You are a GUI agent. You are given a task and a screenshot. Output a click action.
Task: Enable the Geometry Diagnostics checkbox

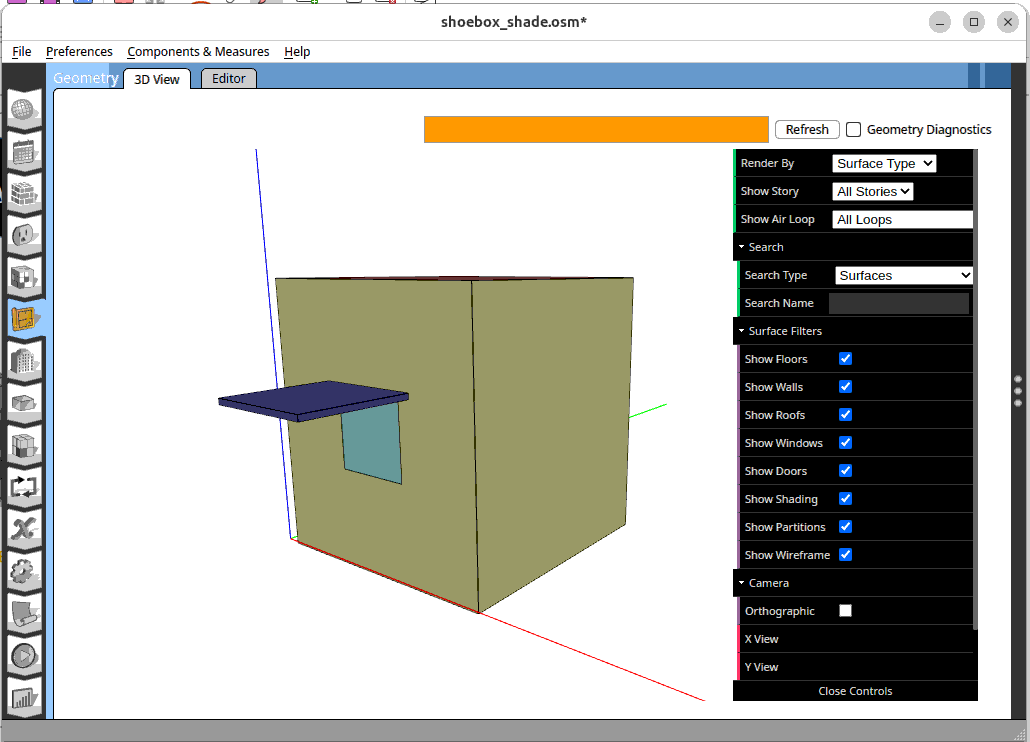(x=853, y=129)
